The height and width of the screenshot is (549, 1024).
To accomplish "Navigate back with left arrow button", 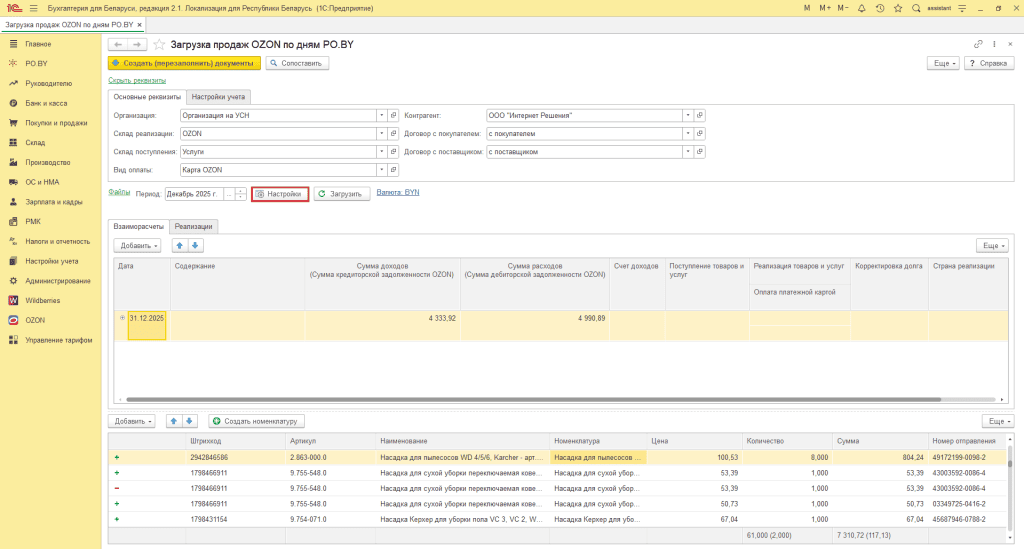I will click(x=118, y=44).
